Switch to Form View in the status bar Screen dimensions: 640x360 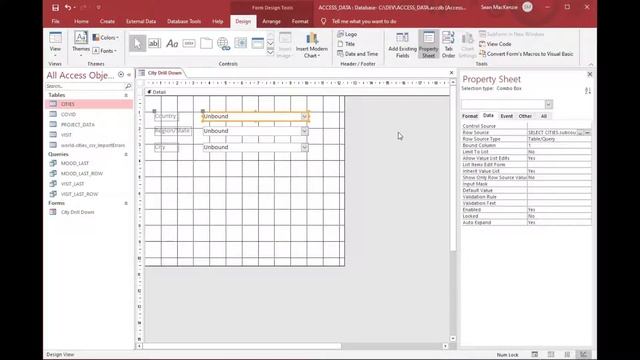[535, 354]
